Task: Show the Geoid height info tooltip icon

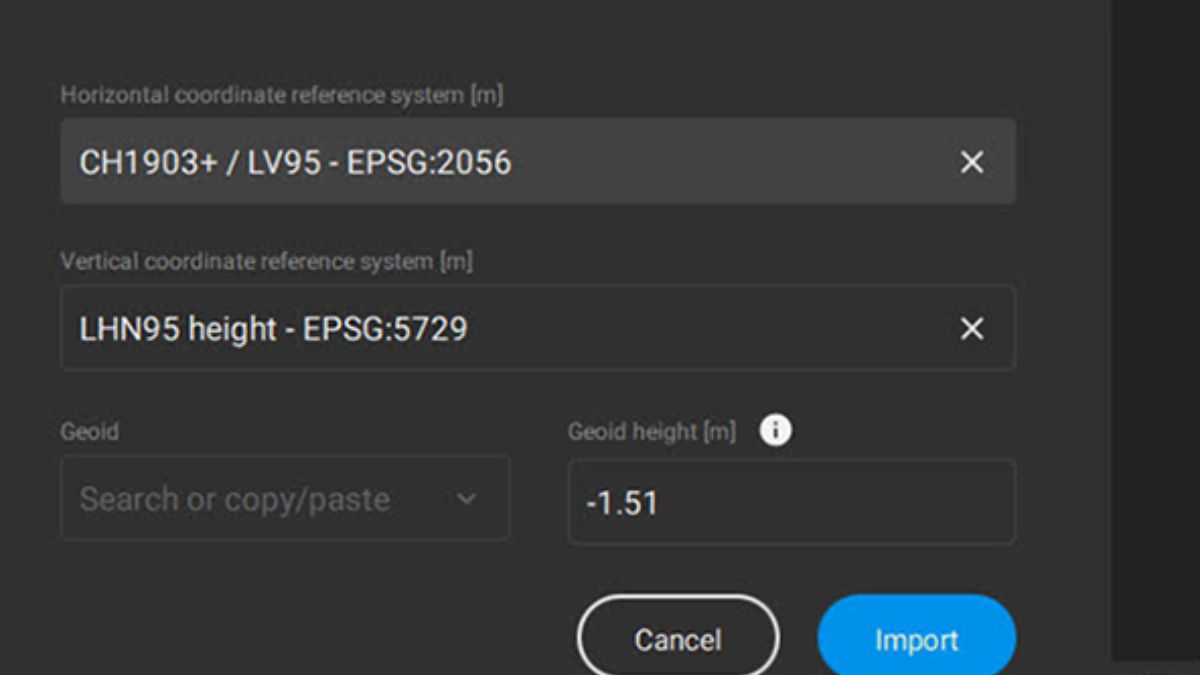Action: pyautogui.click(x=775, y=431)
